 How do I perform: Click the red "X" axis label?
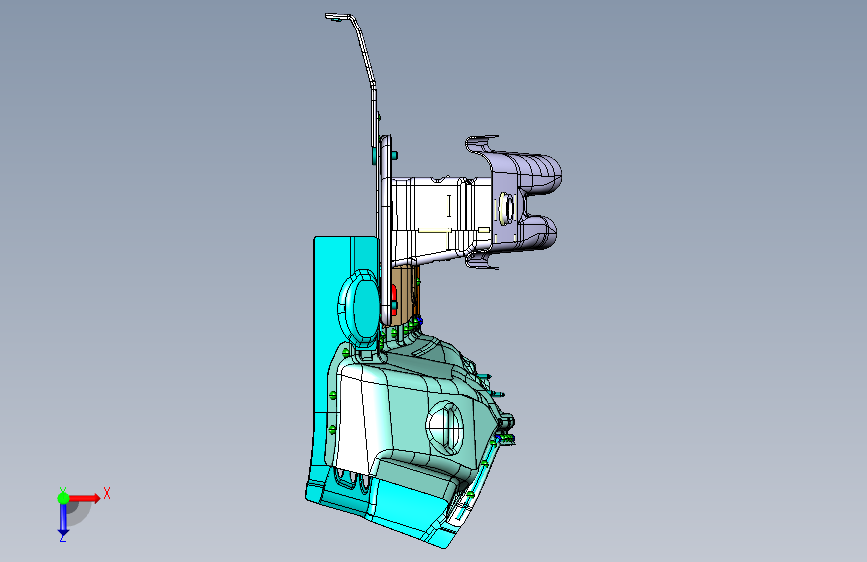pyautogui.click(x=107, y=493)
